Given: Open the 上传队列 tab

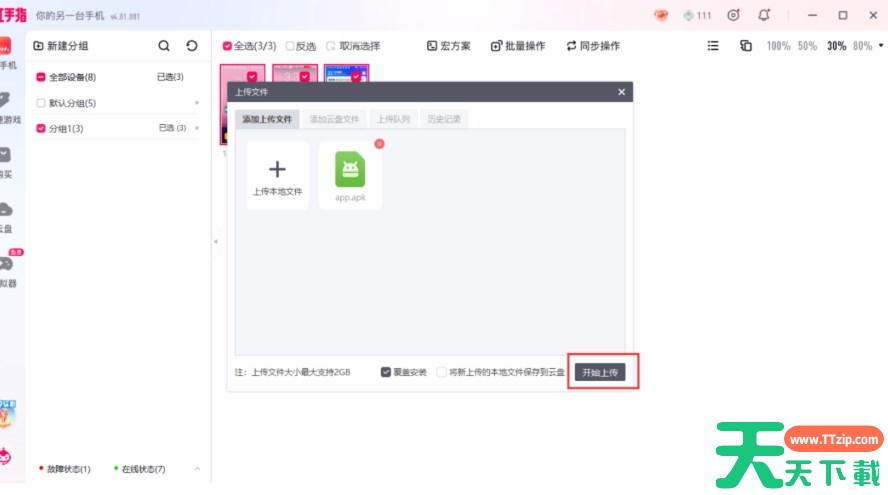Looking at the screenshot, I should (393, 119).
